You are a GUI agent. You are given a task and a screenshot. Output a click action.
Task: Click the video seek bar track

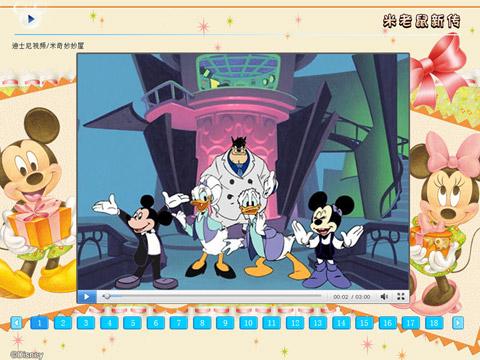(x=213, y=296)
